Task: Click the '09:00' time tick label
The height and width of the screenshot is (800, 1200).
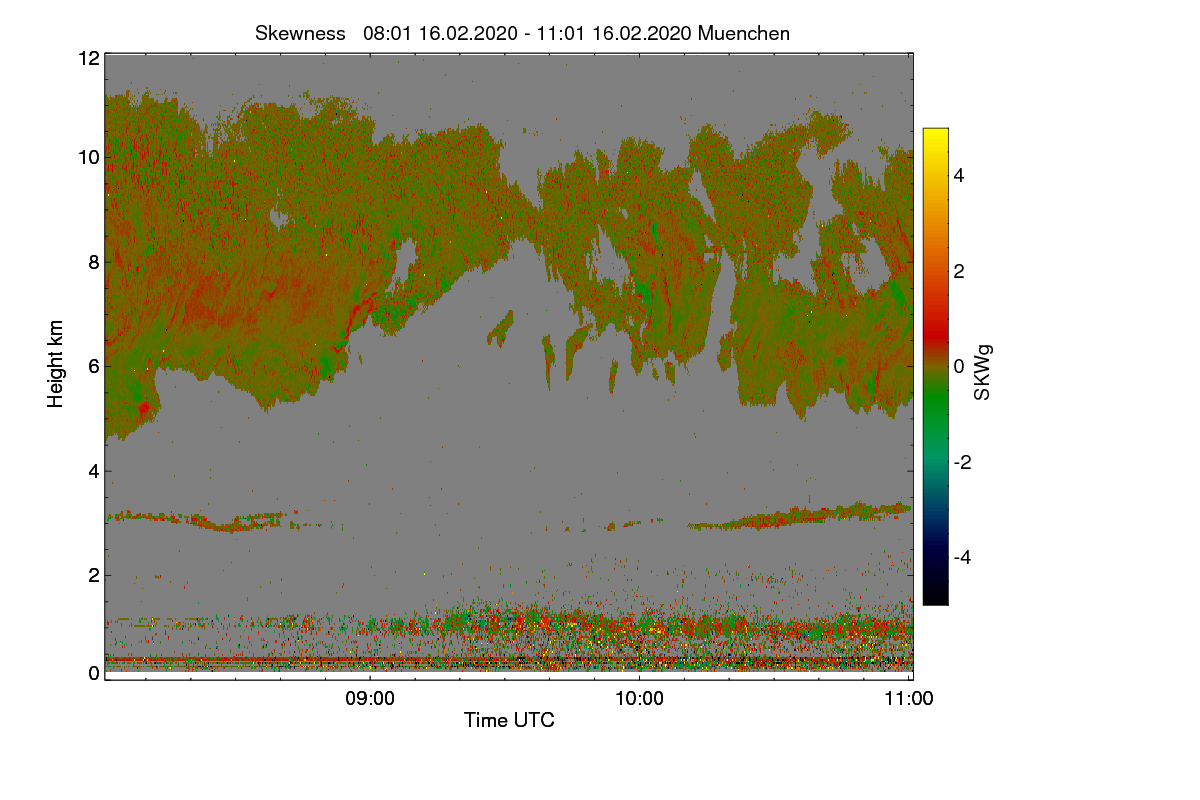Action: point(370,699)
